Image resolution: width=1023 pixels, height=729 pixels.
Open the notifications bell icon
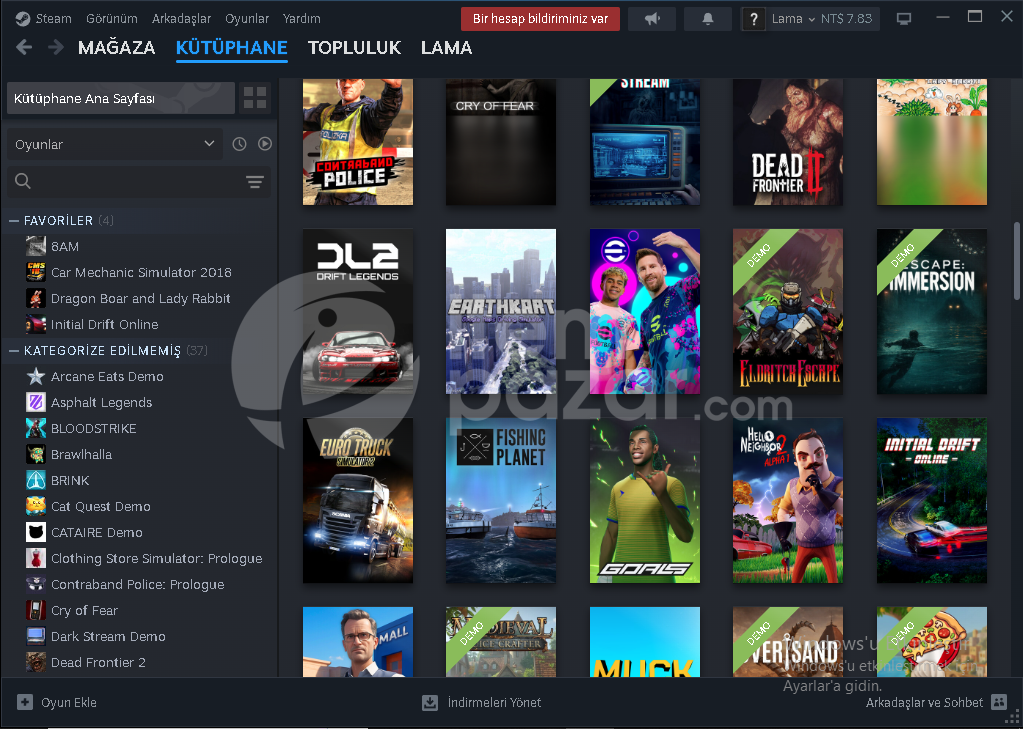708,19
